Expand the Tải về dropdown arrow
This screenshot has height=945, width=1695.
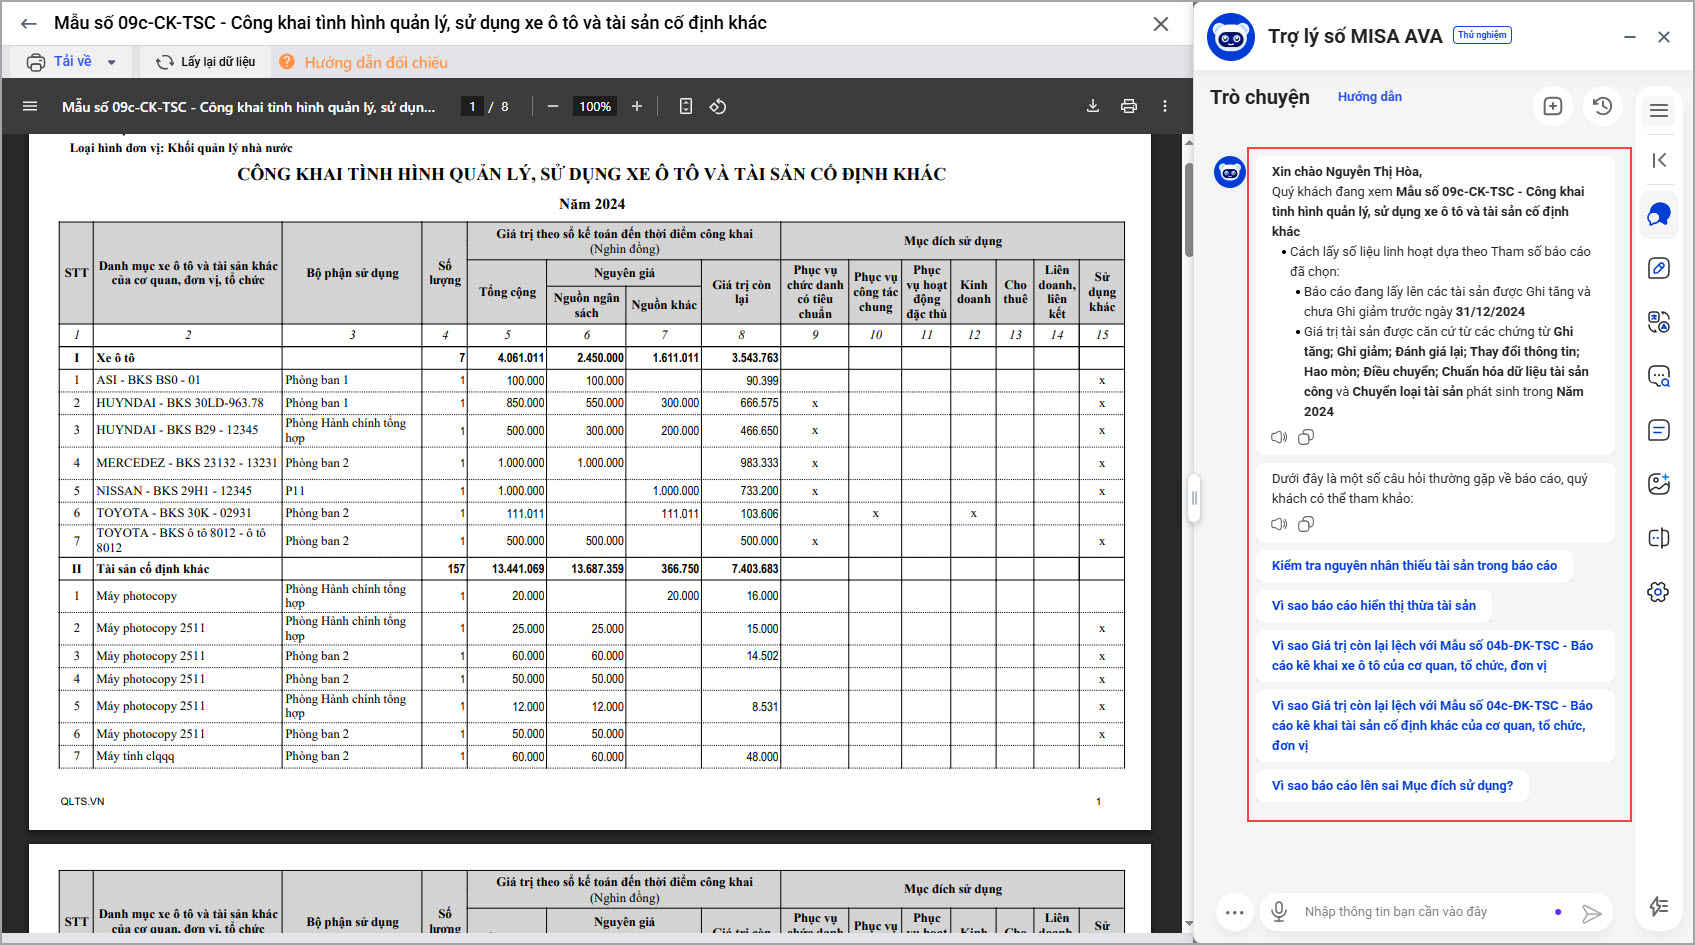[x=111, y=62]
